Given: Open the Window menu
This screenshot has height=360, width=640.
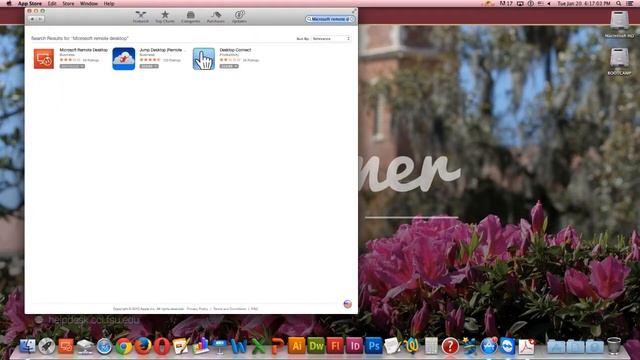Looking at the screenshot, I should pos(89,3).
